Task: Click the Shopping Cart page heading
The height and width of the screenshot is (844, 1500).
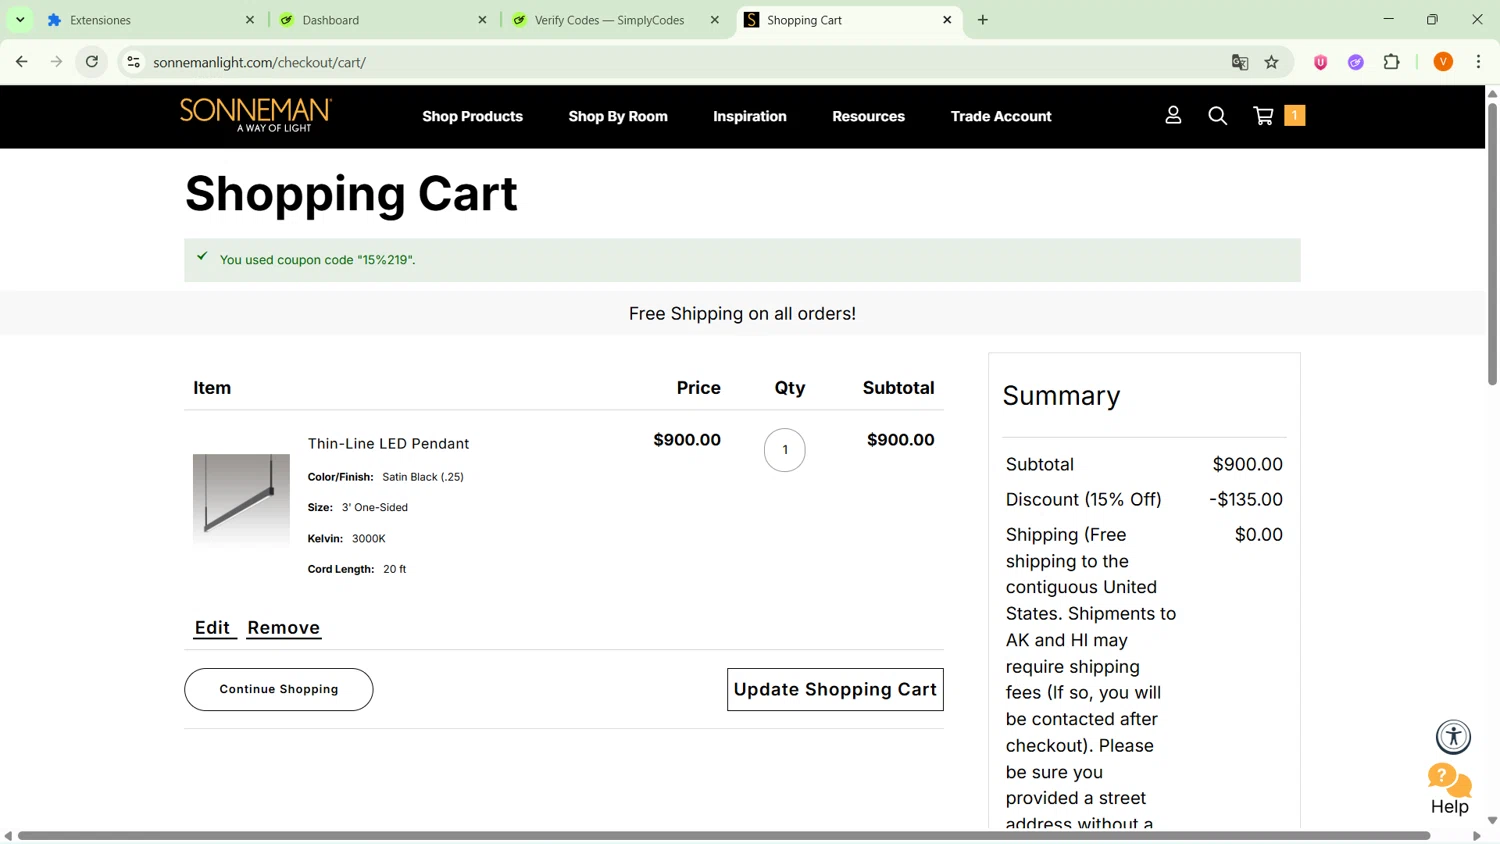Action: pyautogui.click(x=351, y=194)
